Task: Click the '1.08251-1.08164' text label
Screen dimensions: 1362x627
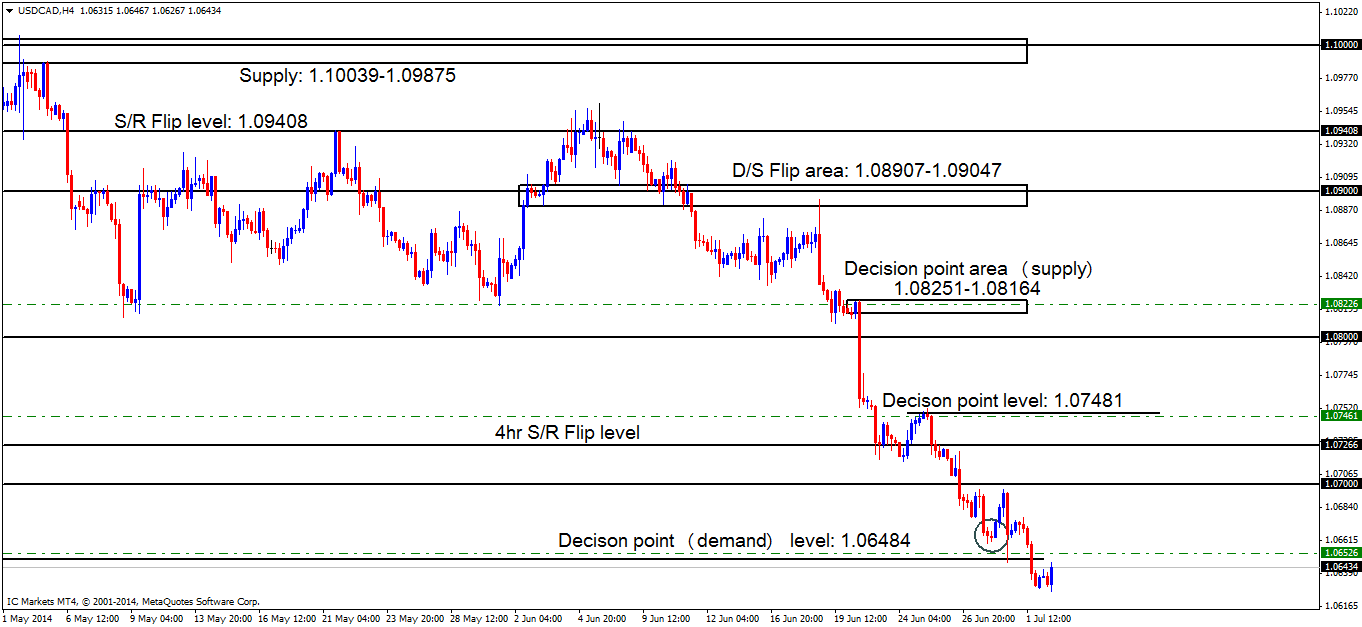Action: (967, 288)
